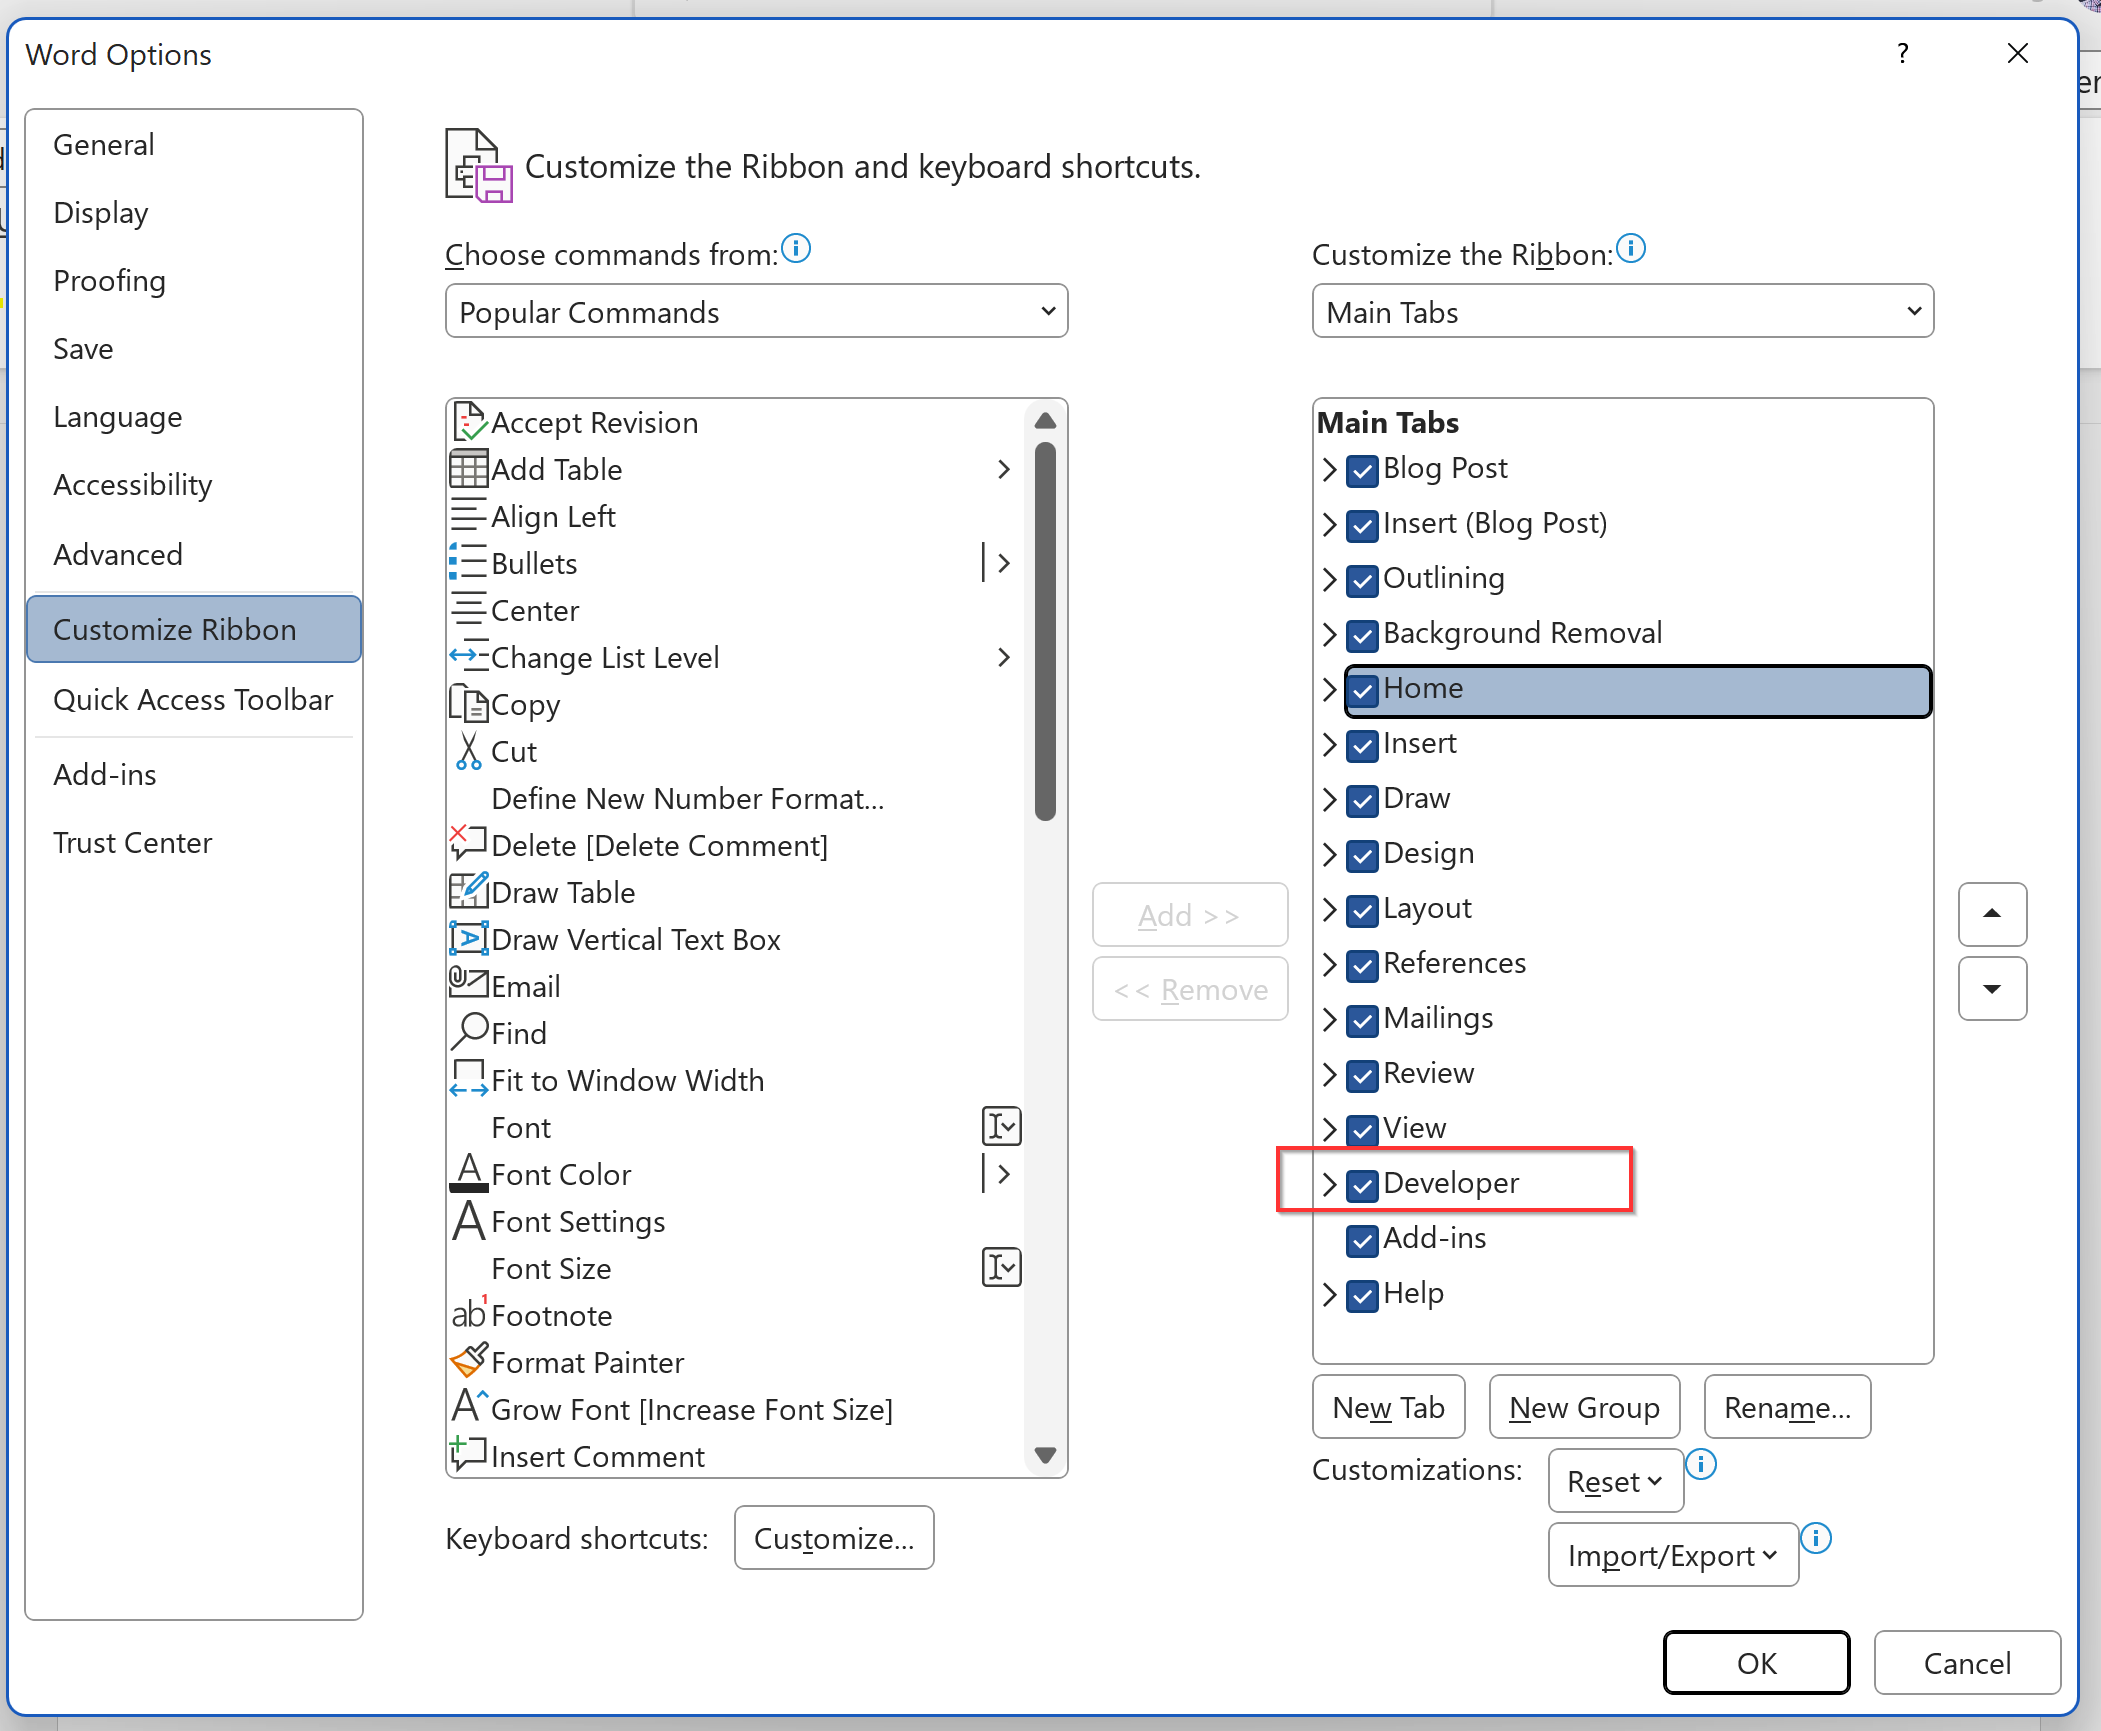This screenshot has width=2101, height=1731.
Task: Switch to the Quick Access Toolbar category
Action: [x=193, y=700]
